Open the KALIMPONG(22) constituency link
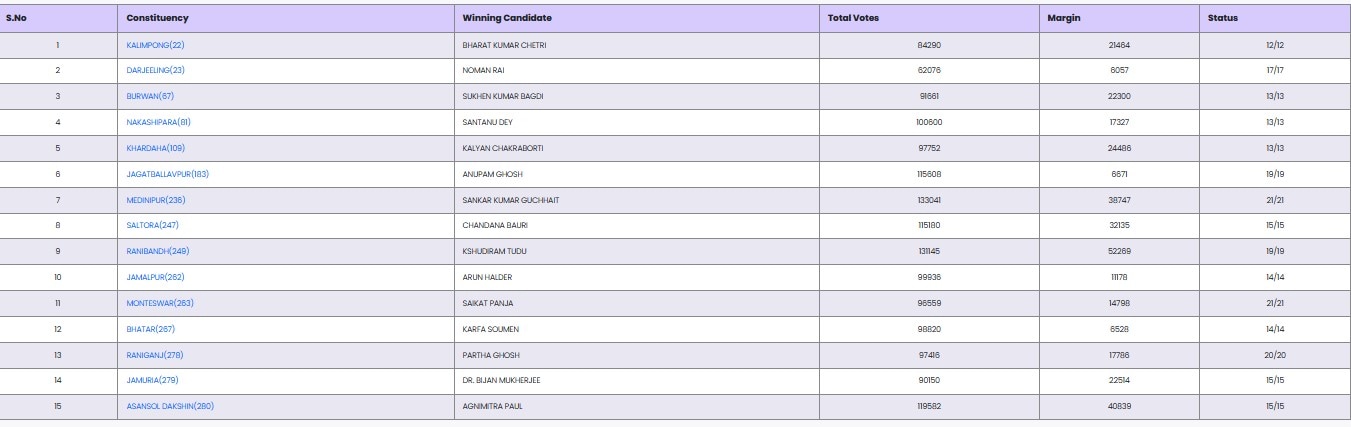Image resolution: width=1351 pixels, height=427 pixels. 155,45
